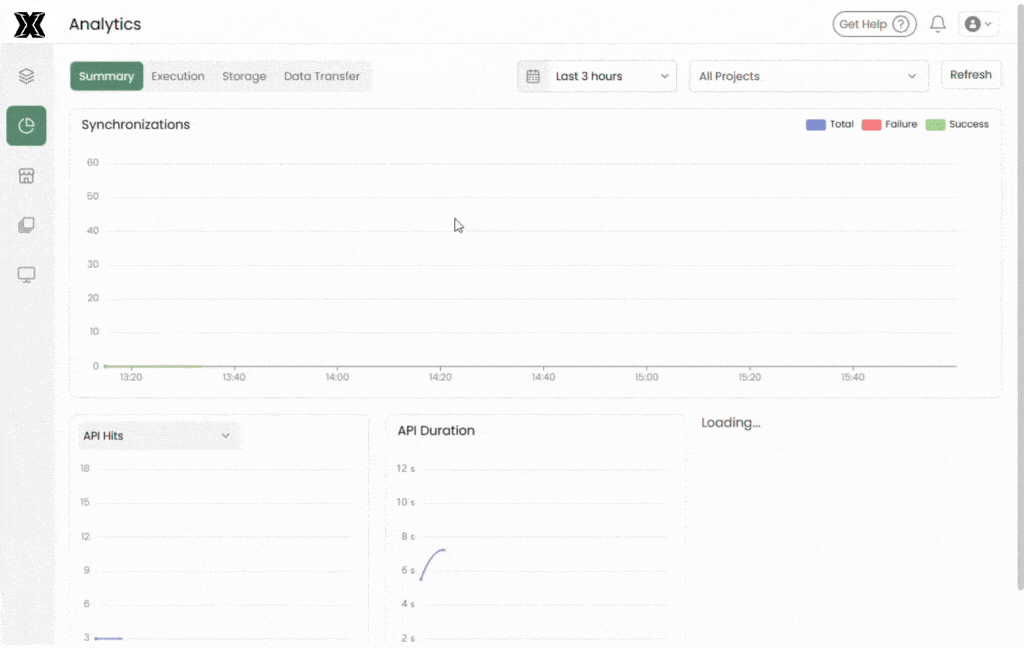Image resolution: width=1024 pixels, height=648 pixels.
Task: Open the All Projects dropdown
Action: [x=807, y=76]
